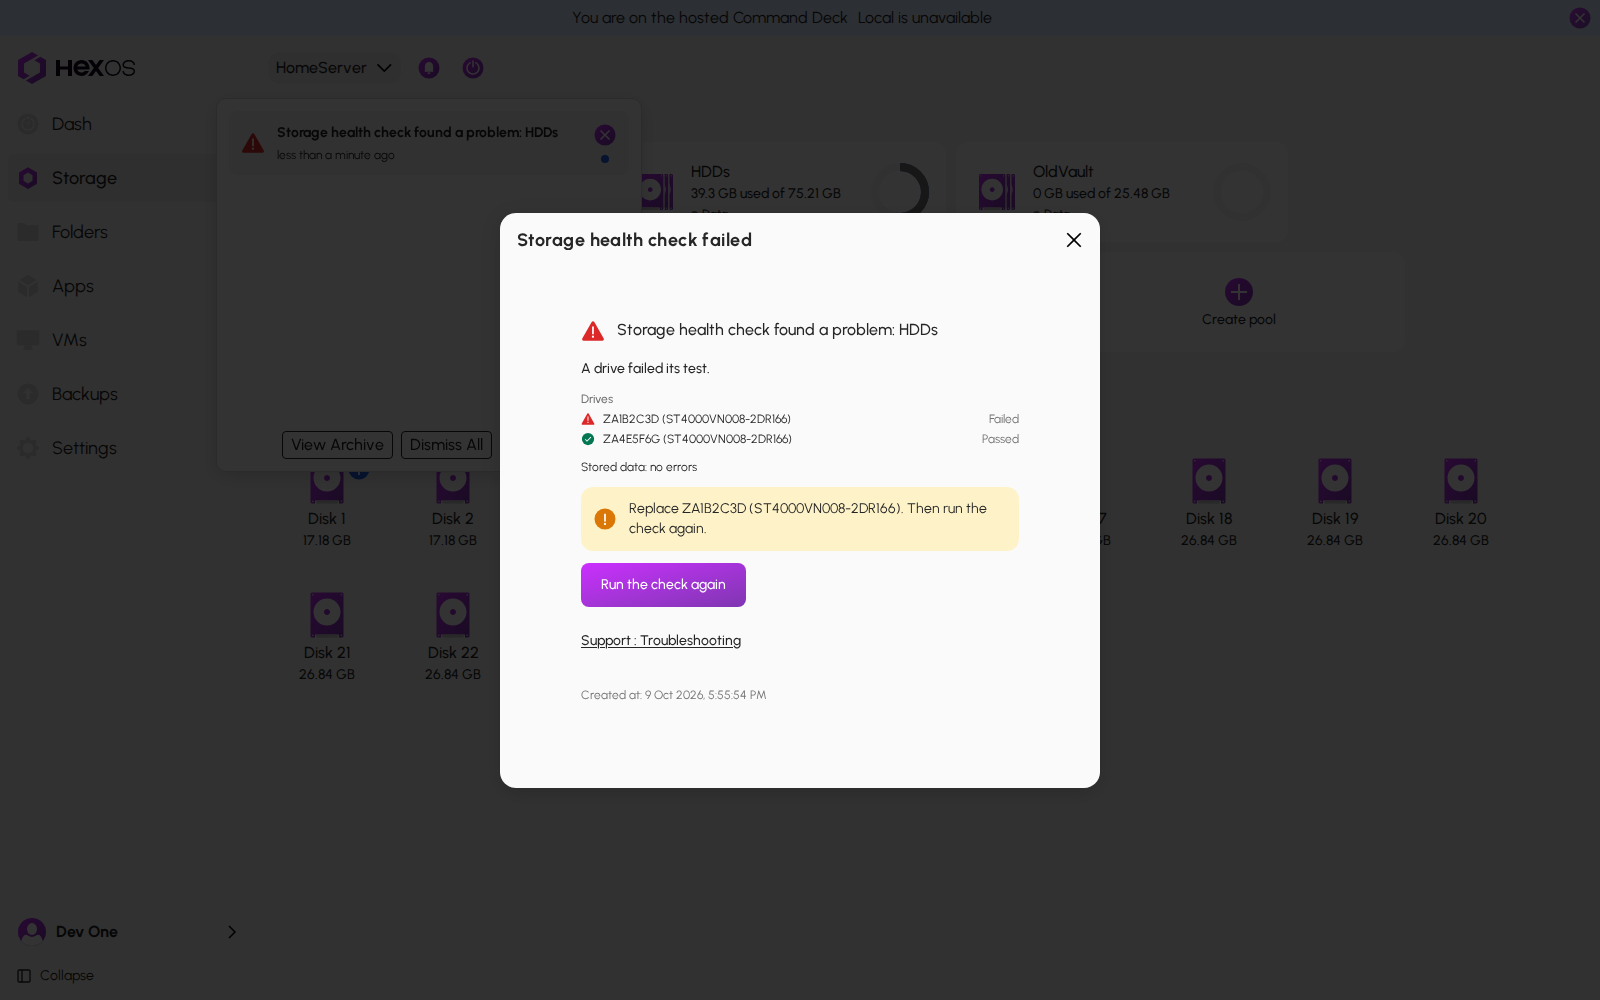Click the Disk 2 label

[453, 519]
